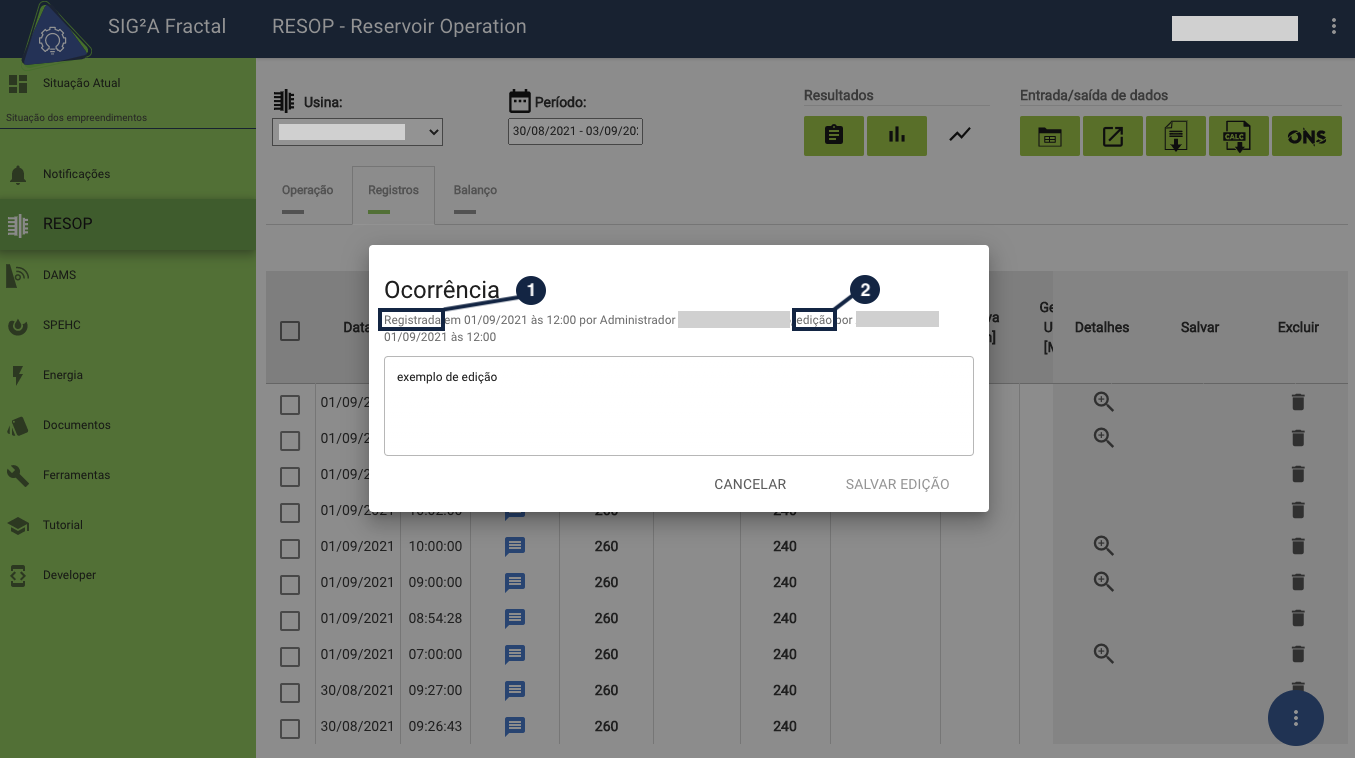Expand the Usina dropdown selector

pyautogui.click(x=357, y=132)
